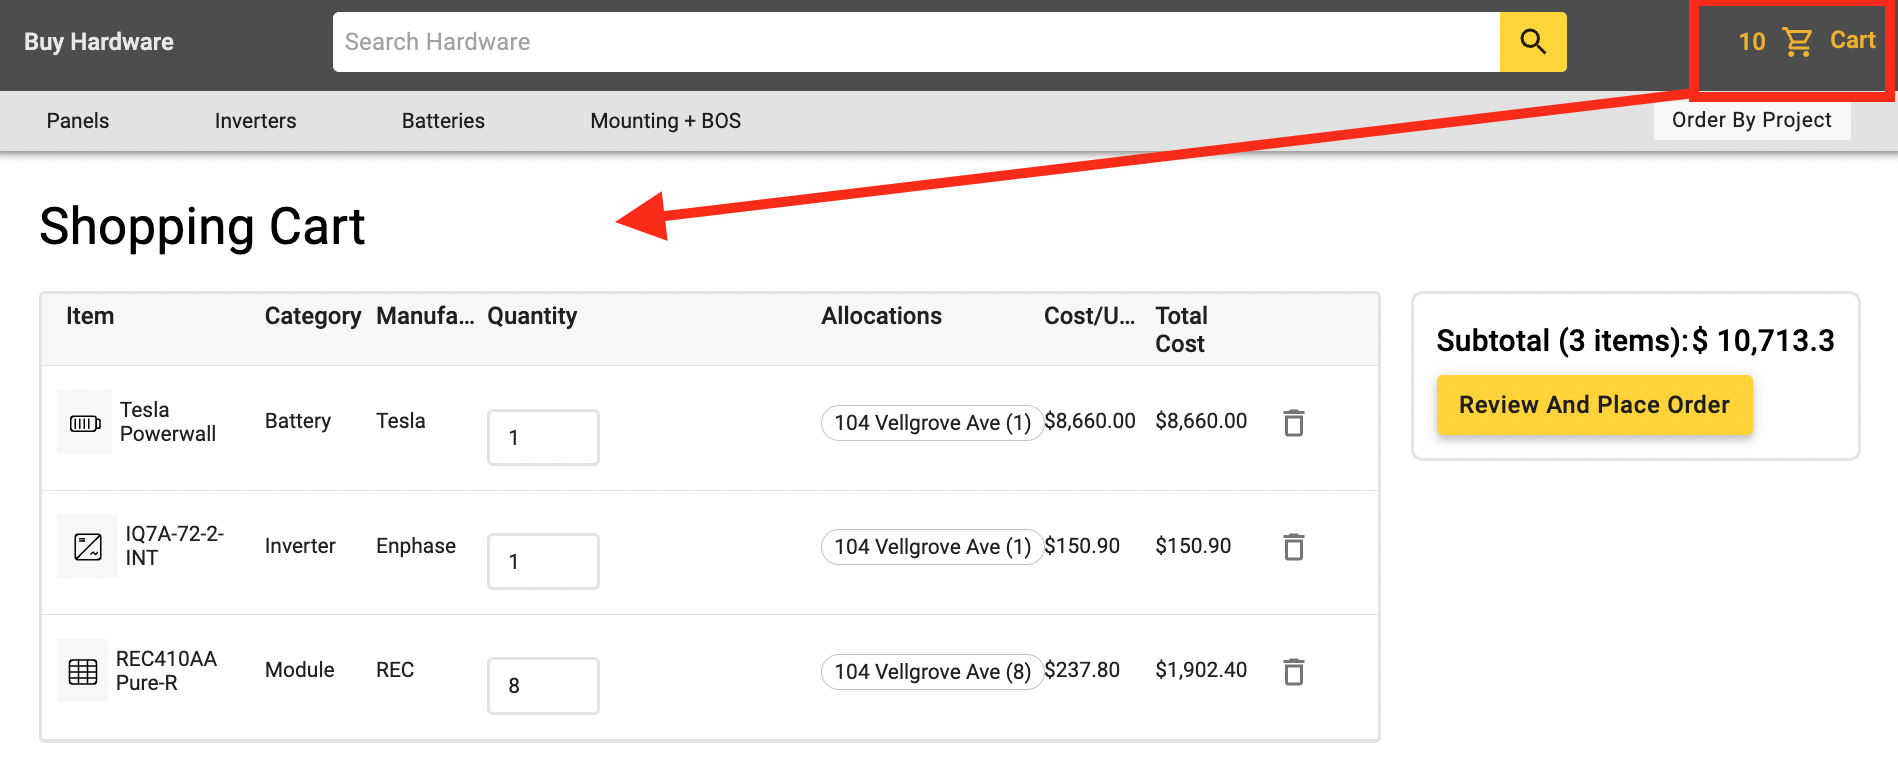This screenshot has width=1898, height=774.
Task: Open the Batteries category tab
Action: [x=443, y=121]
